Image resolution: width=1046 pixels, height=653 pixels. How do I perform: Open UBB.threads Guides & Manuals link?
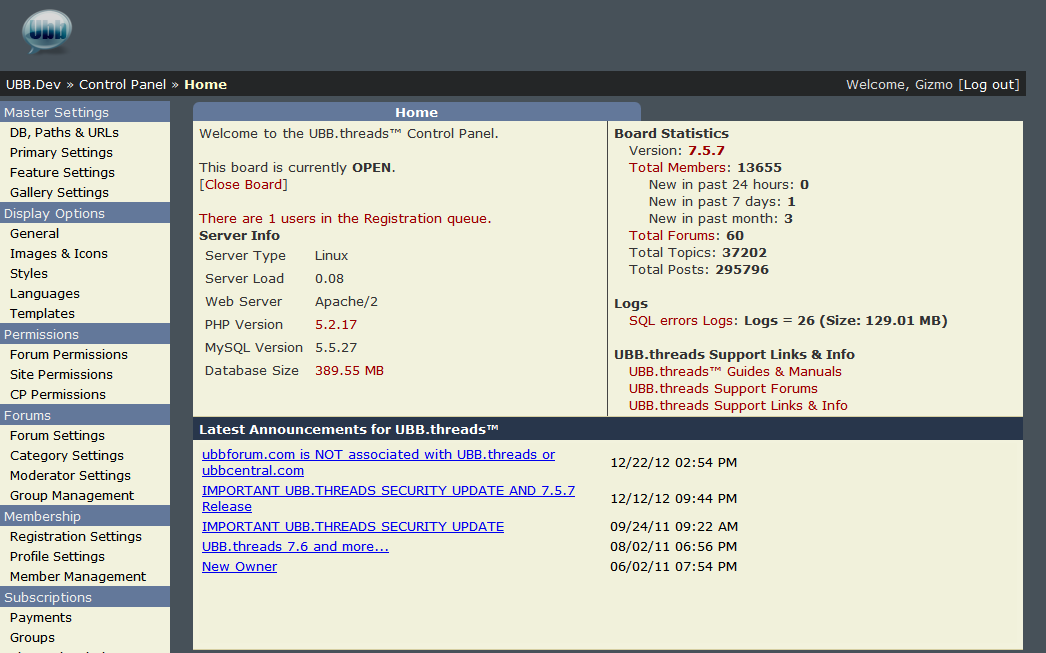(735, 372)
